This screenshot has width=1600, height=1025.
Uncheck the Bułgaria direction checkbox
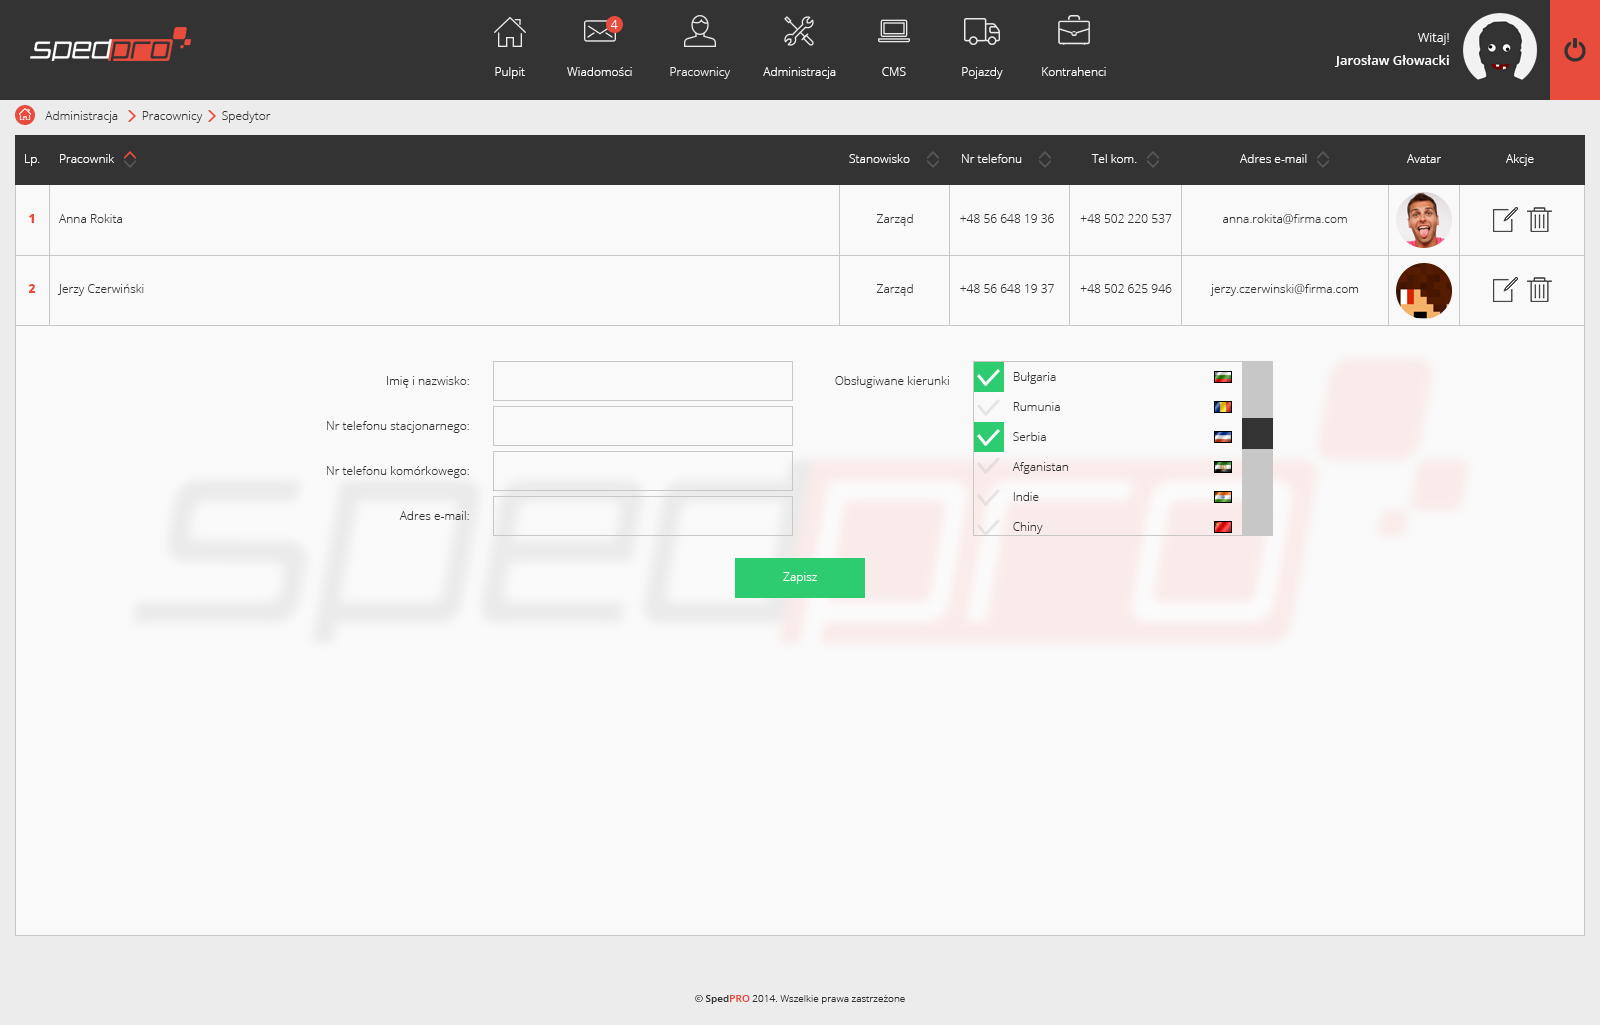point(989,377)
